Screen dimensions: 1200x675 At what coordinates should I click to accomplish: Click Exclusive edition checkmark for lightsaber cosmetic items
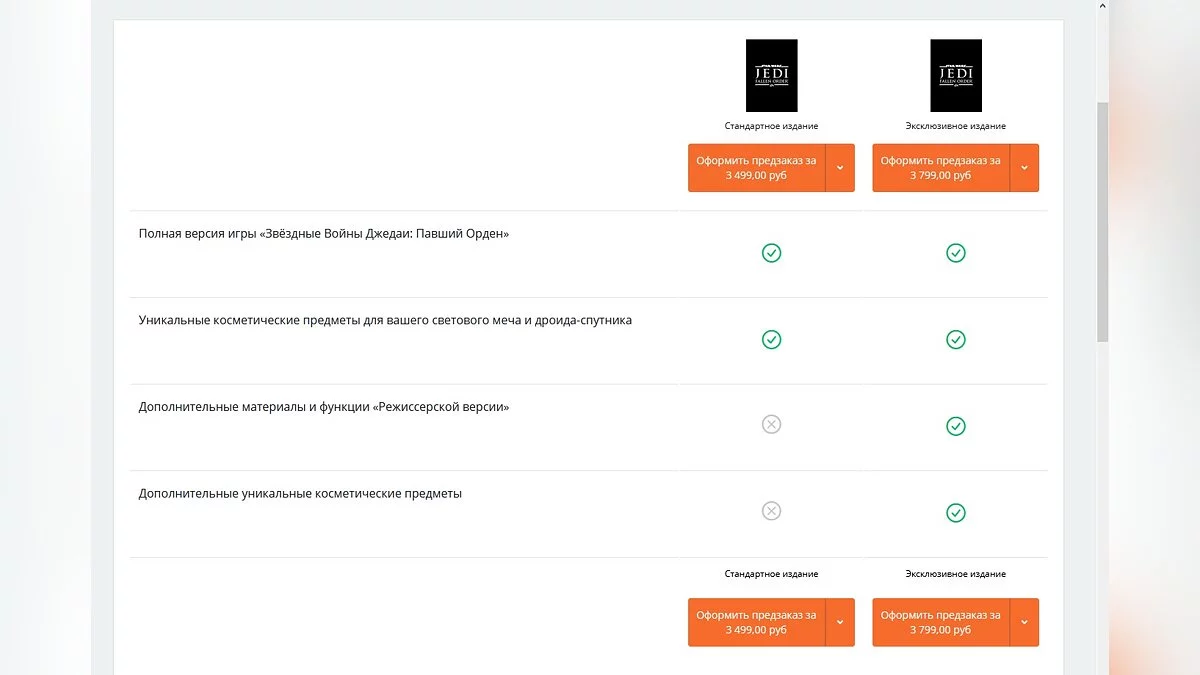click(955, 340)
